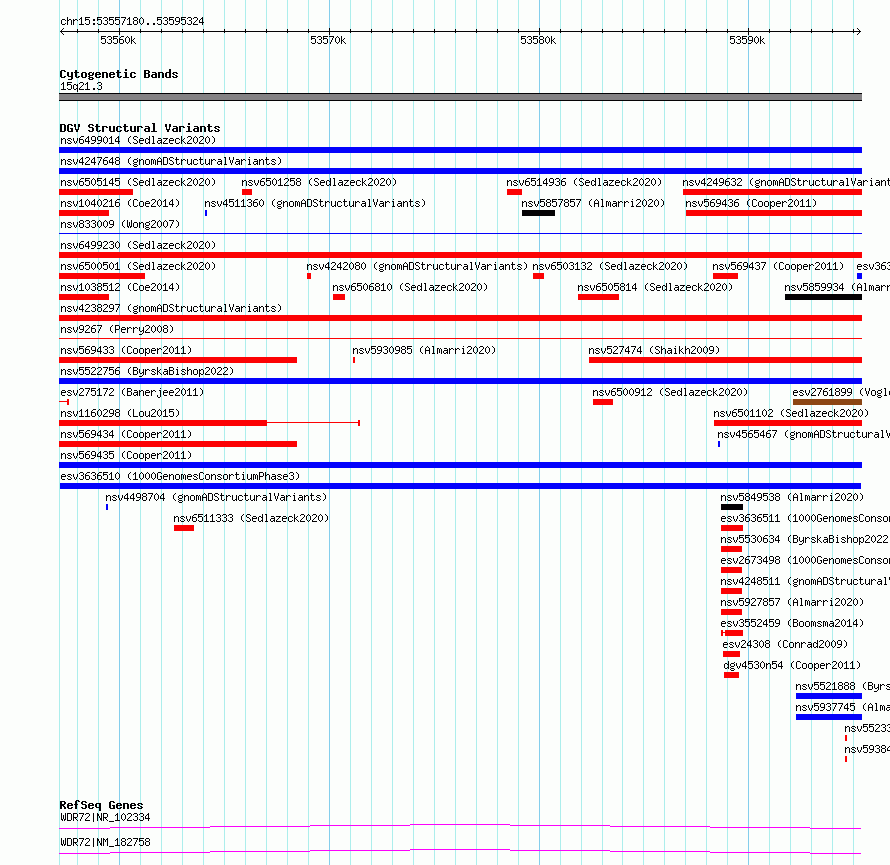This screenshot has height=865, width=890.
Task: Click nsv6511333 (Sedlazeck2020) label
Action: tap(251, 518)
